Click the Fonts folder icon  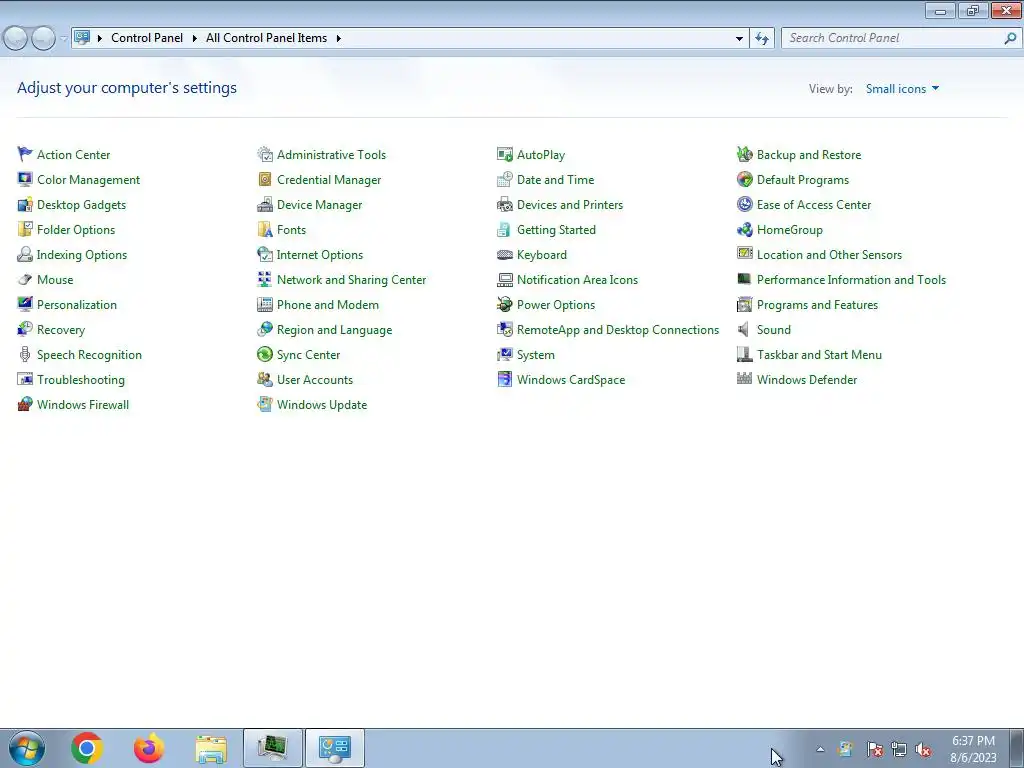[x=264, y=229]
